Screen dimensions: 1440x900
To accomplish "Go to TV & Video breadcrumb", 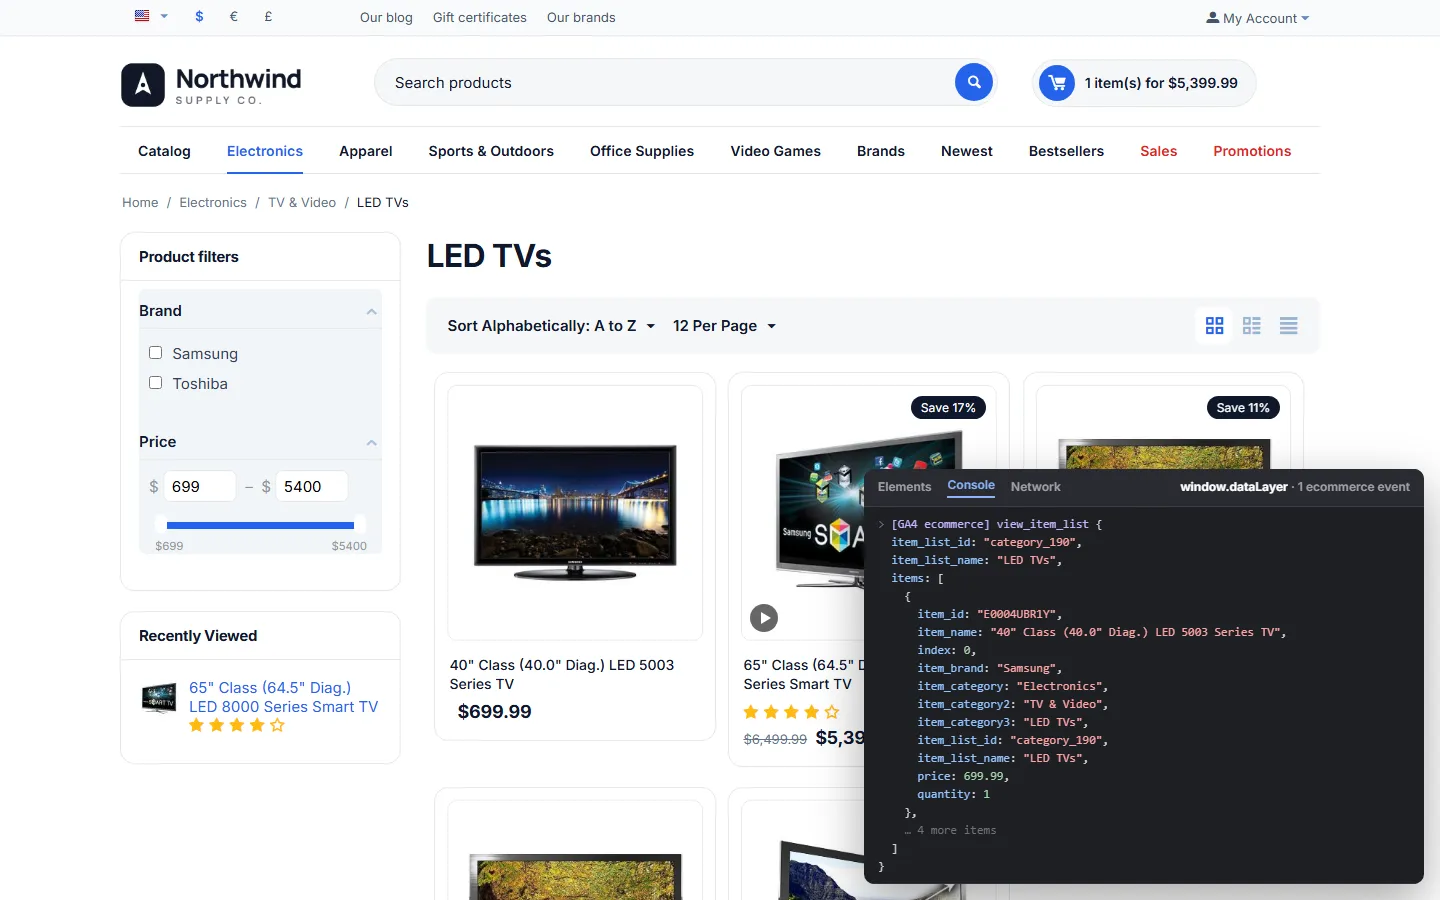I will tap(302, 202).
